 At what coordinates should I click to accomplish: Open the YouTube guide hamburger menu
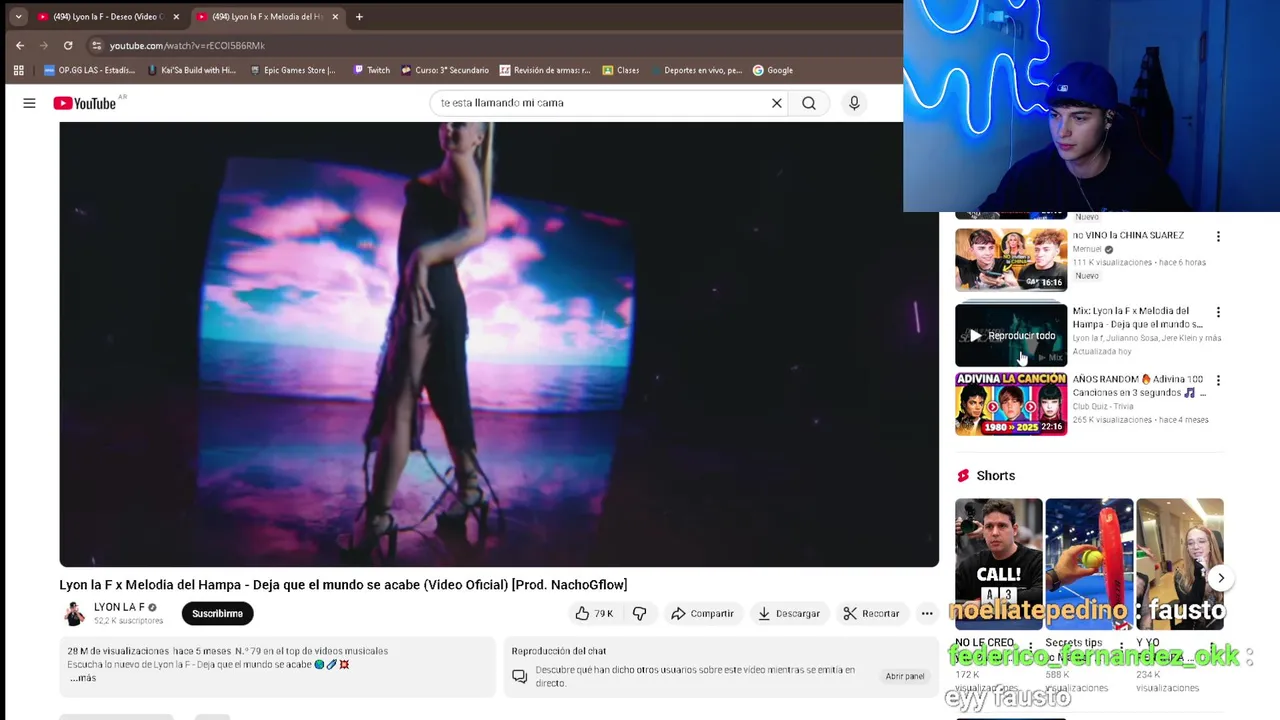[x=29, y=103]
